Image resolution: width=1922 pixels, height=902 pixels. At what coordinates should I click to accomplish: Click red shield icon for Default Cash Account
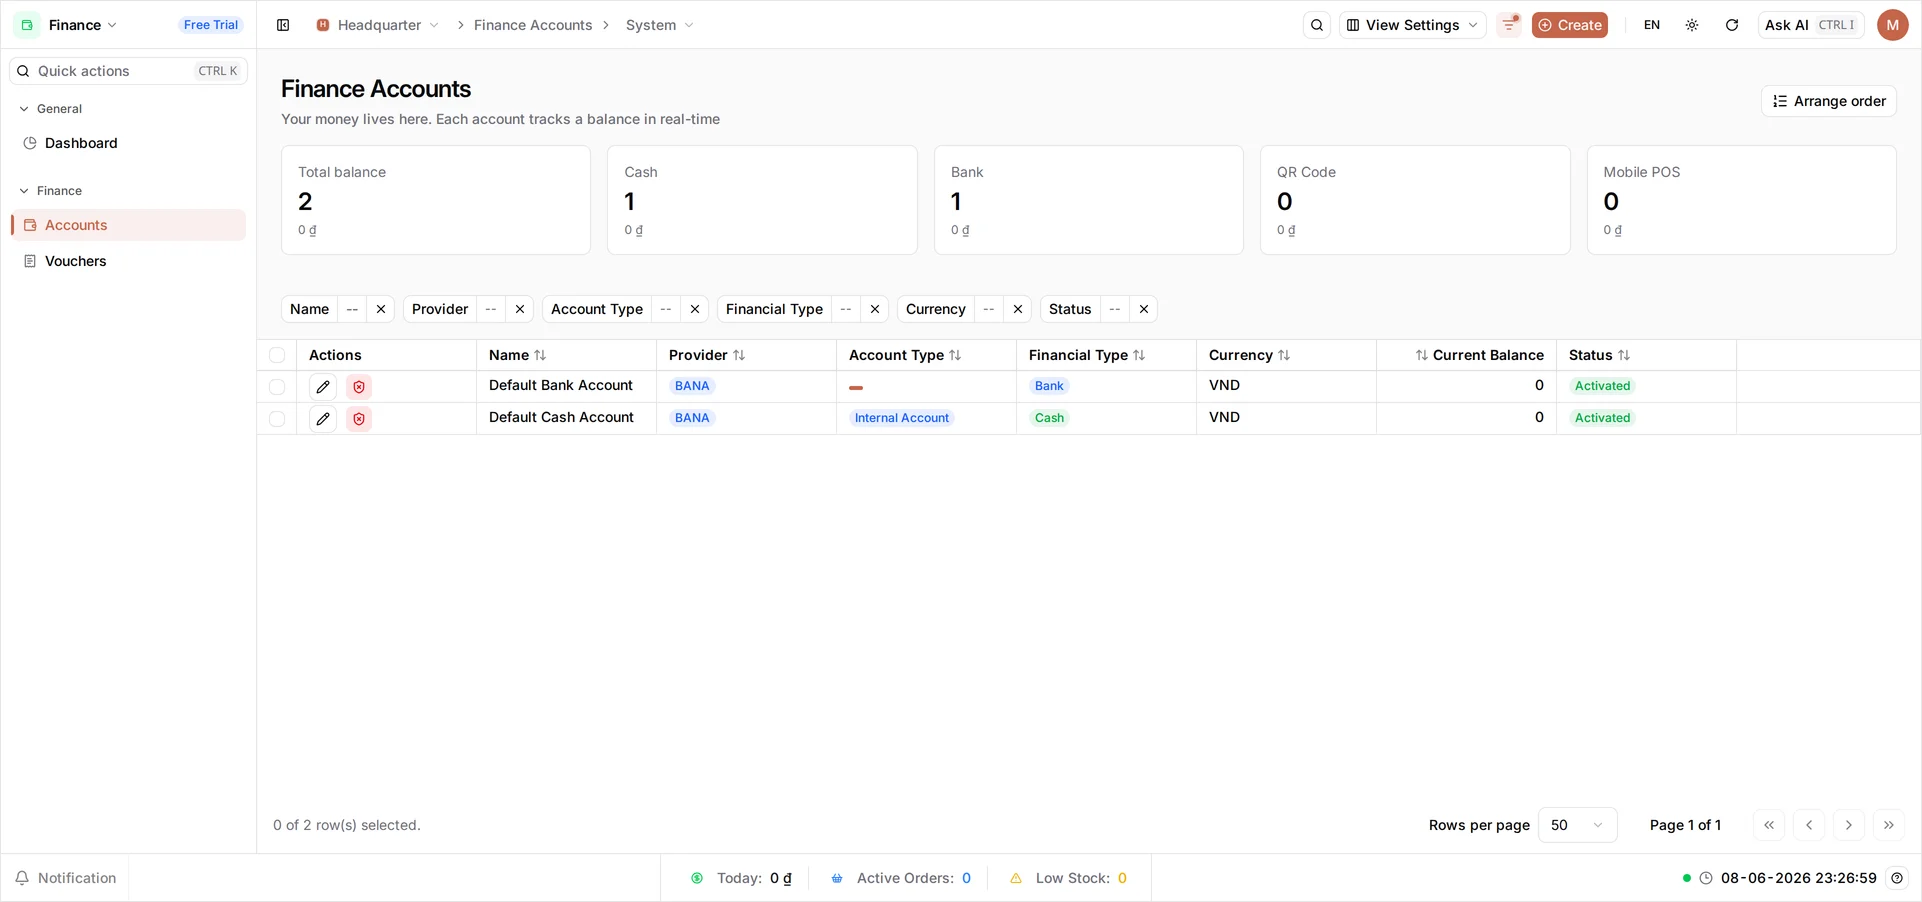click(x=359, y=419)
